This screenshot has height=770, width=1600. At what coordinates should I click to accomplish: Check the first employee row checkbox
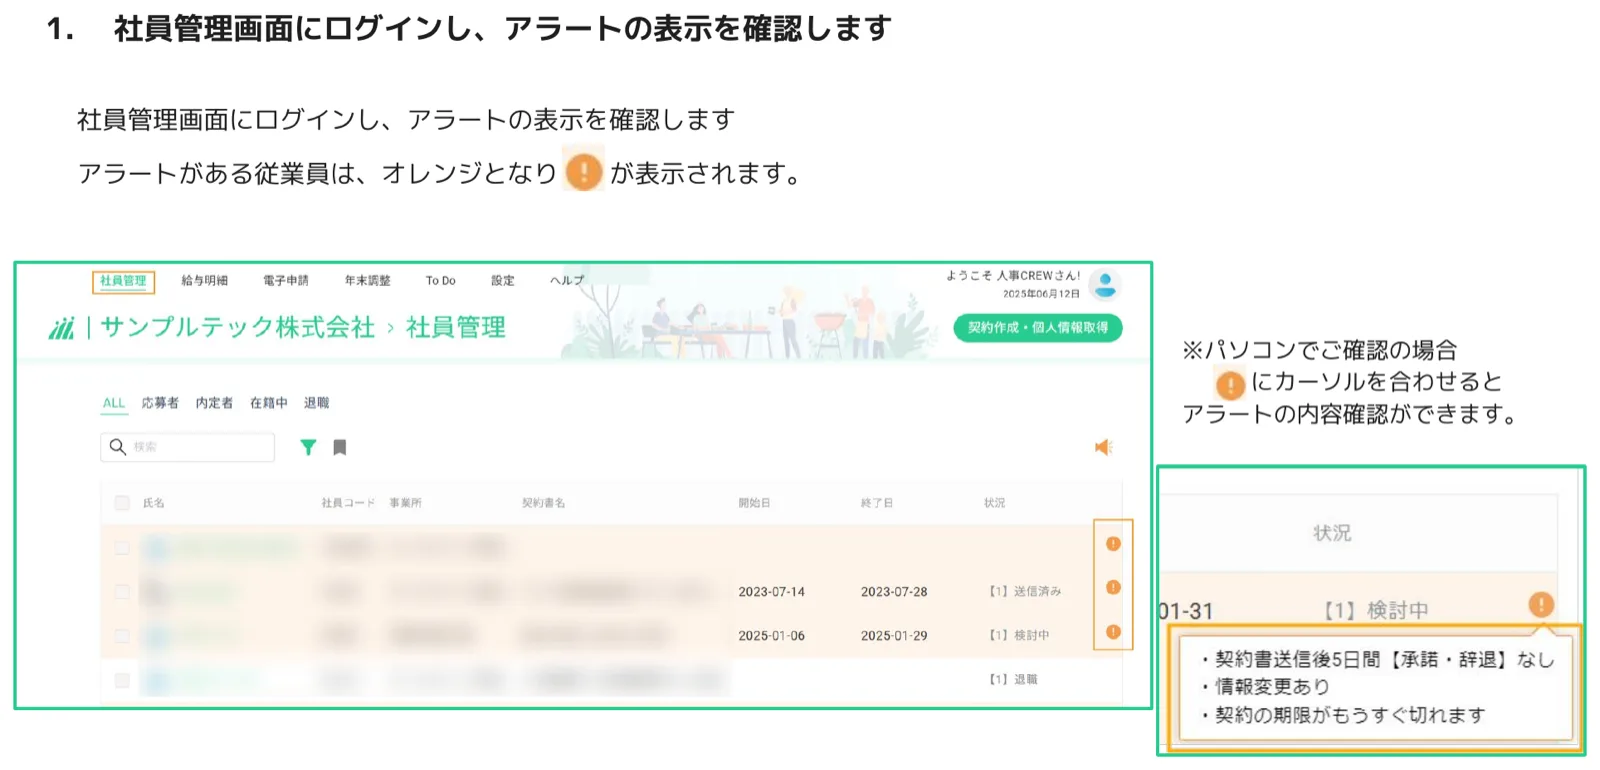pyautogui.click(x=122, y=547)
